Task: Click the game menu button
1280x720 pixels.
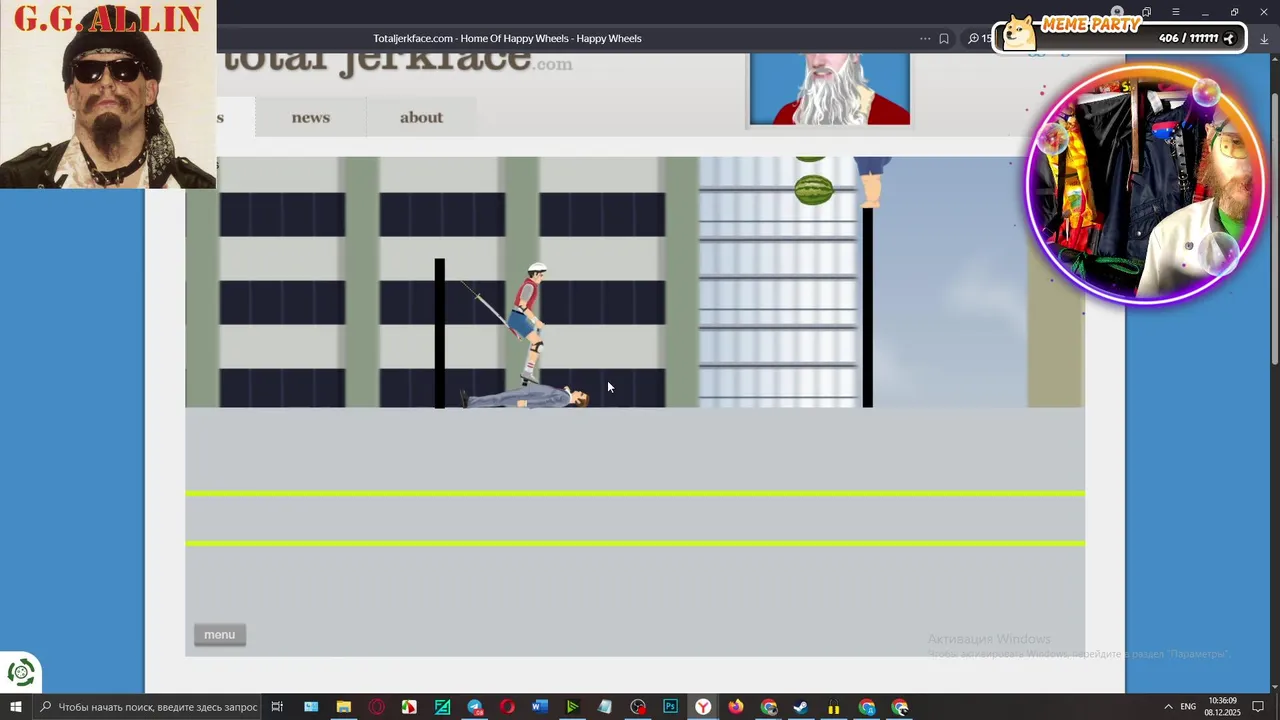Action: pyautogui.click(x=219, y=635)
